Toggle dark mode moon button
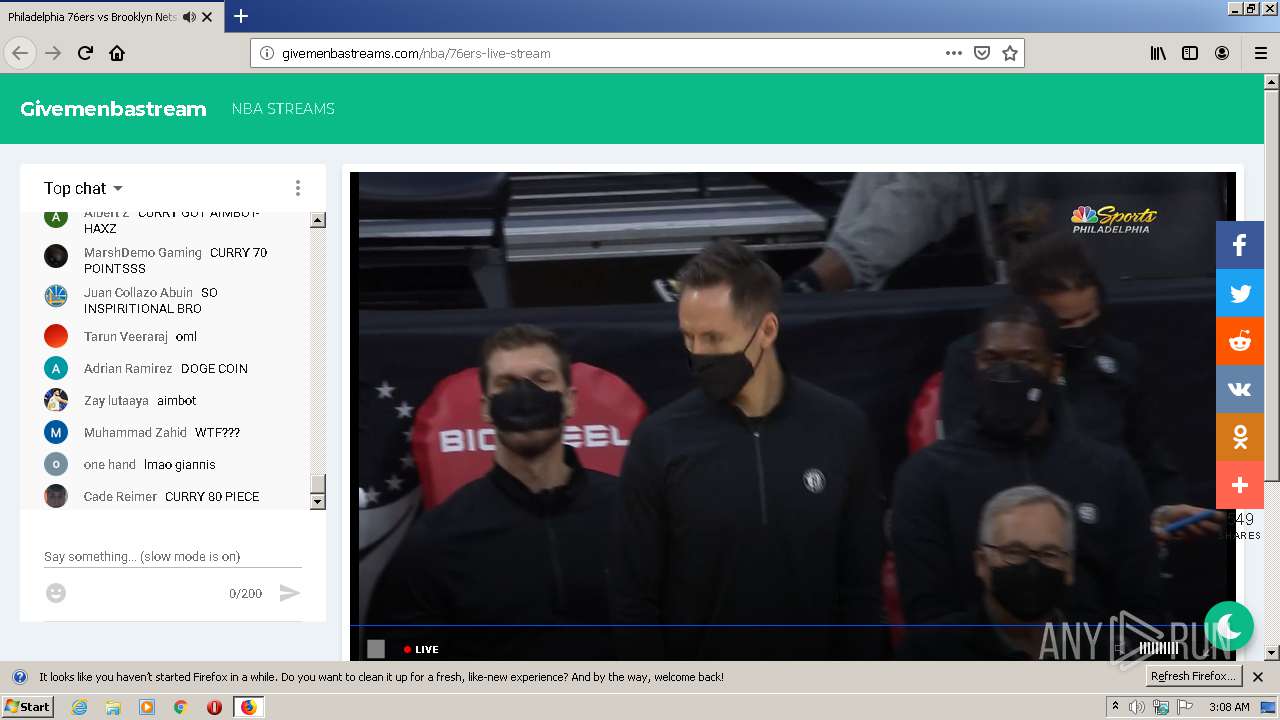This screenshot has width=1280, height=720. (x=1229, y=626)
